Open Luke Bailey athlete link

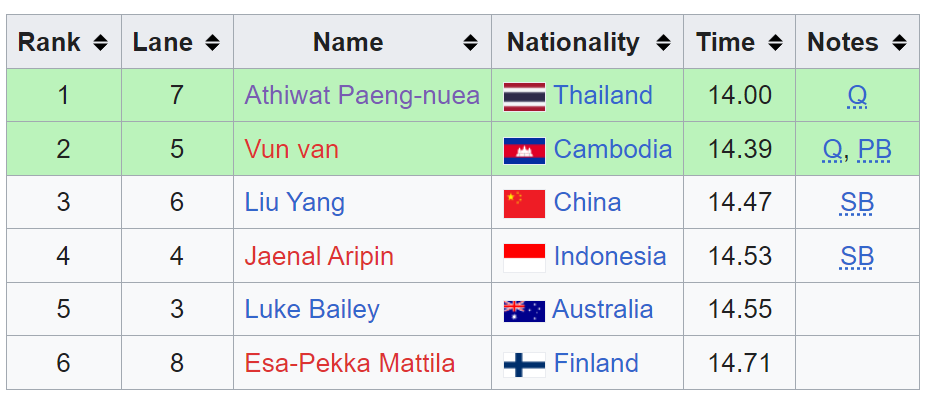point(312,310)
